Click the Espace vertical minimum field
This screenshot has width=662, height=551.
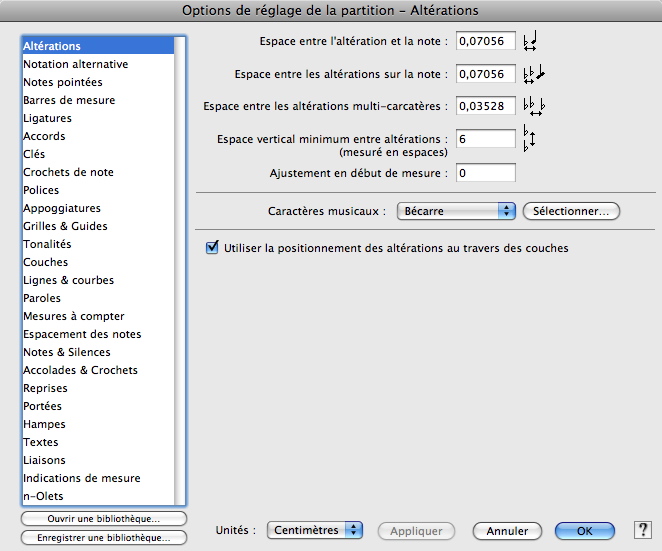coord(486,139)
